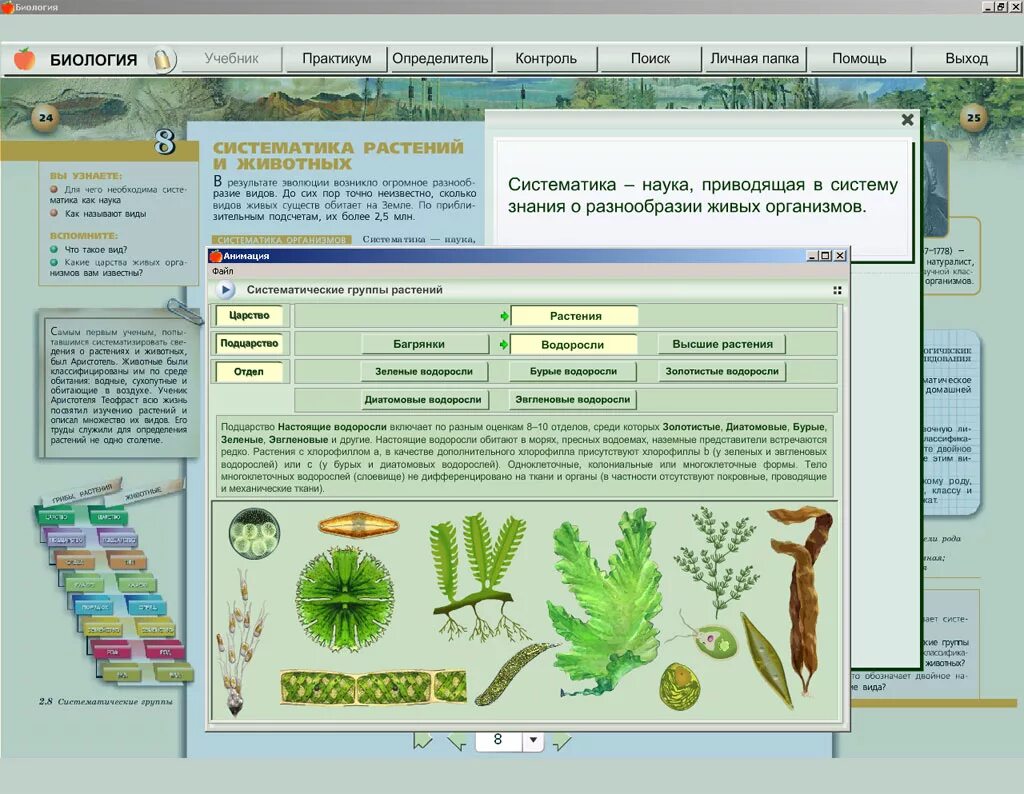This screenshot has height=794, width=1024.
Task: Click the spindle-shaped diatom image
Action: (359, 525)
